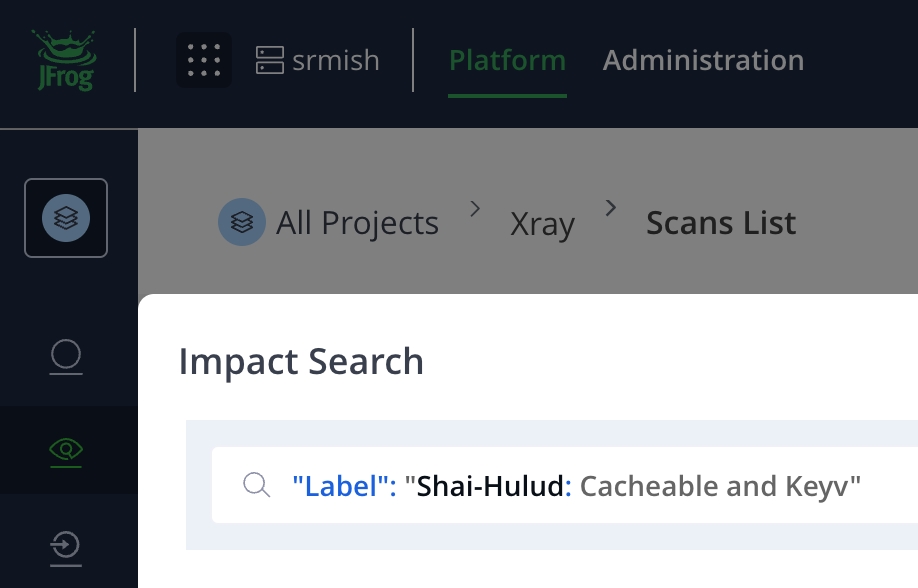The width and height of the screenshot is (918, 588).
Task: Go to the Xray breadcrumb
Action: click(x=542, y=224)
